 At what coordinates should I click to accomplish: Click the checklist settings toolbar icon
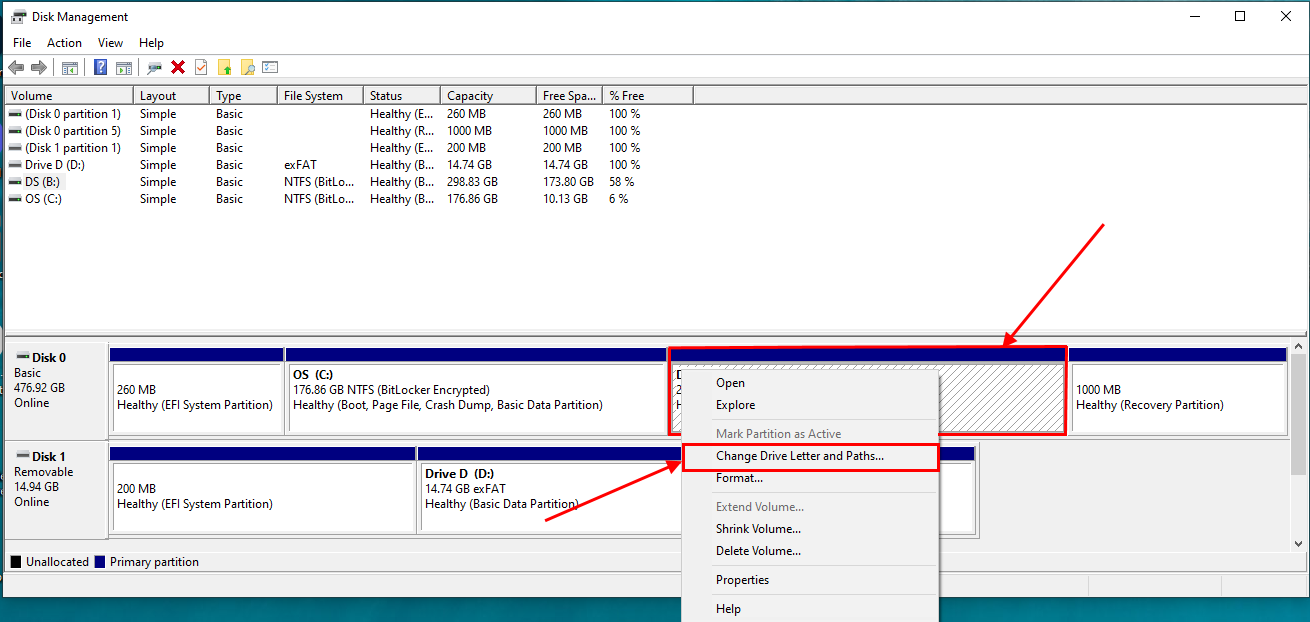pos(270,67)
